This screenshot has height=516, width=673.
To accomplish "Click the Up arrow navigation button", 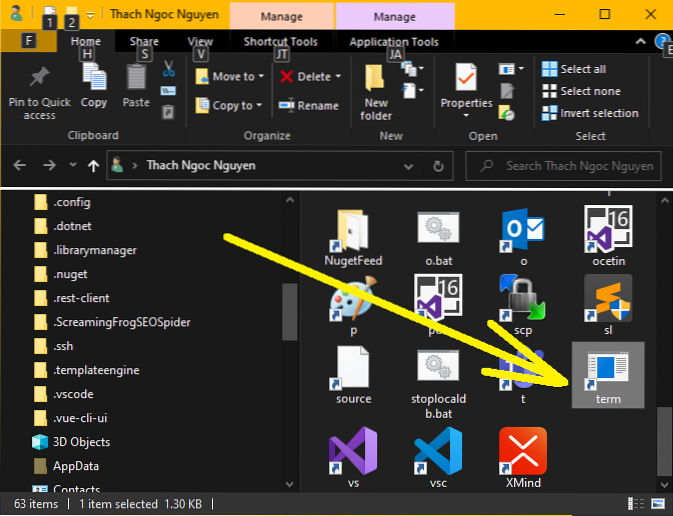I will point(94,165).
